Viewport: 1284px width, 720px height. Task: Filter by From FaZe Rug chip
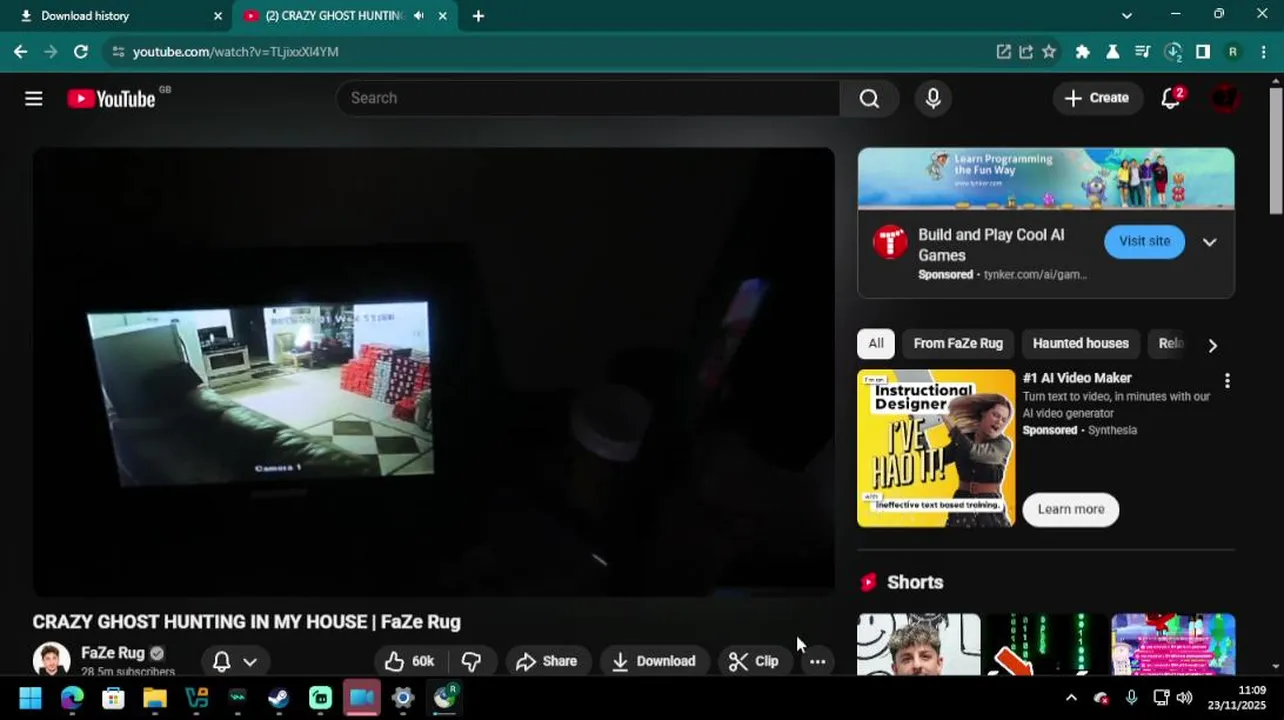(x=958, y=343)
